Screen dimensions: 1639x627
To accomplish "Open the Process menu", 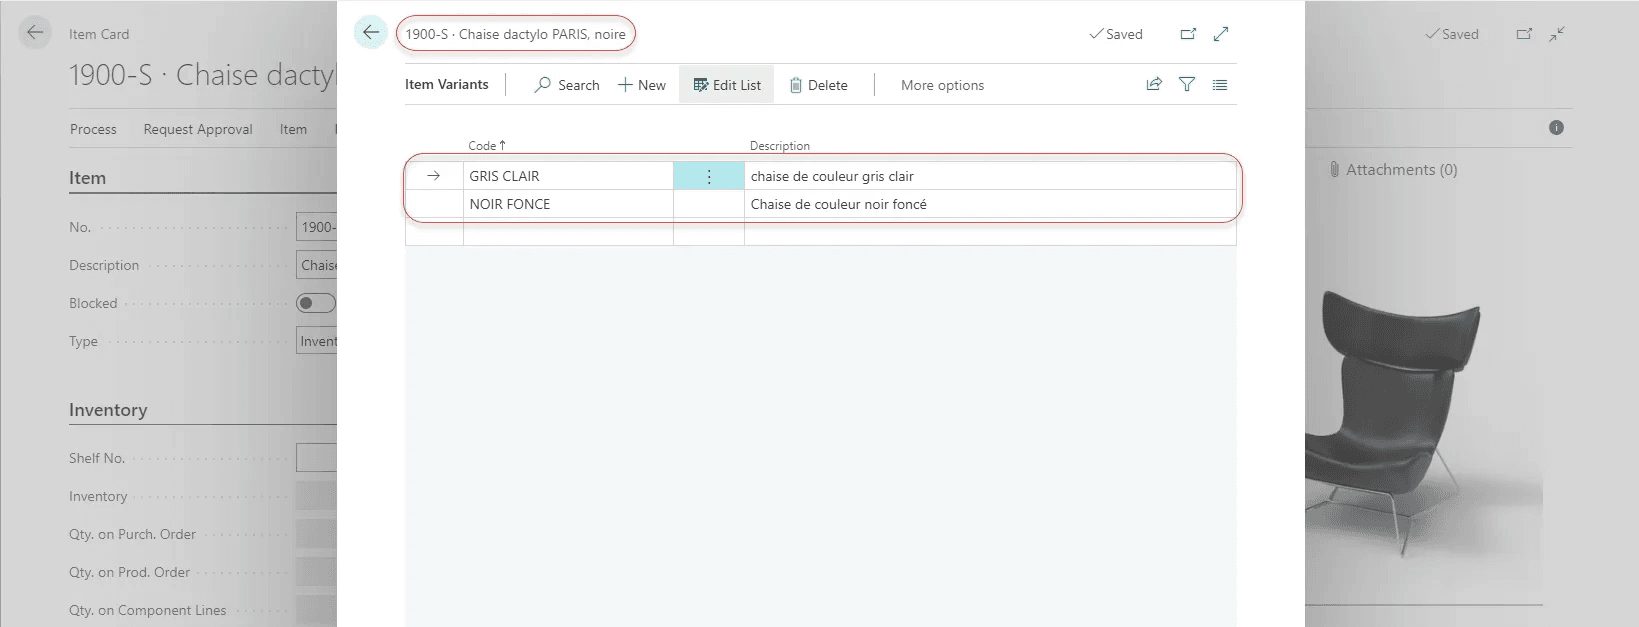I will (x=93, y=129).
